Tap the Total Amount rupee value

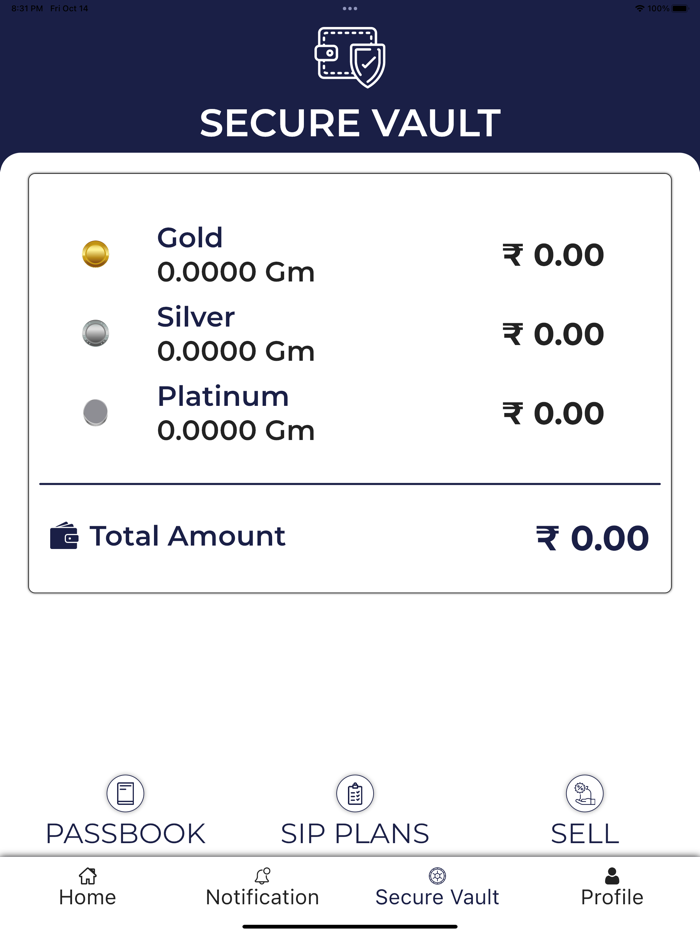[x=592, y=538]
